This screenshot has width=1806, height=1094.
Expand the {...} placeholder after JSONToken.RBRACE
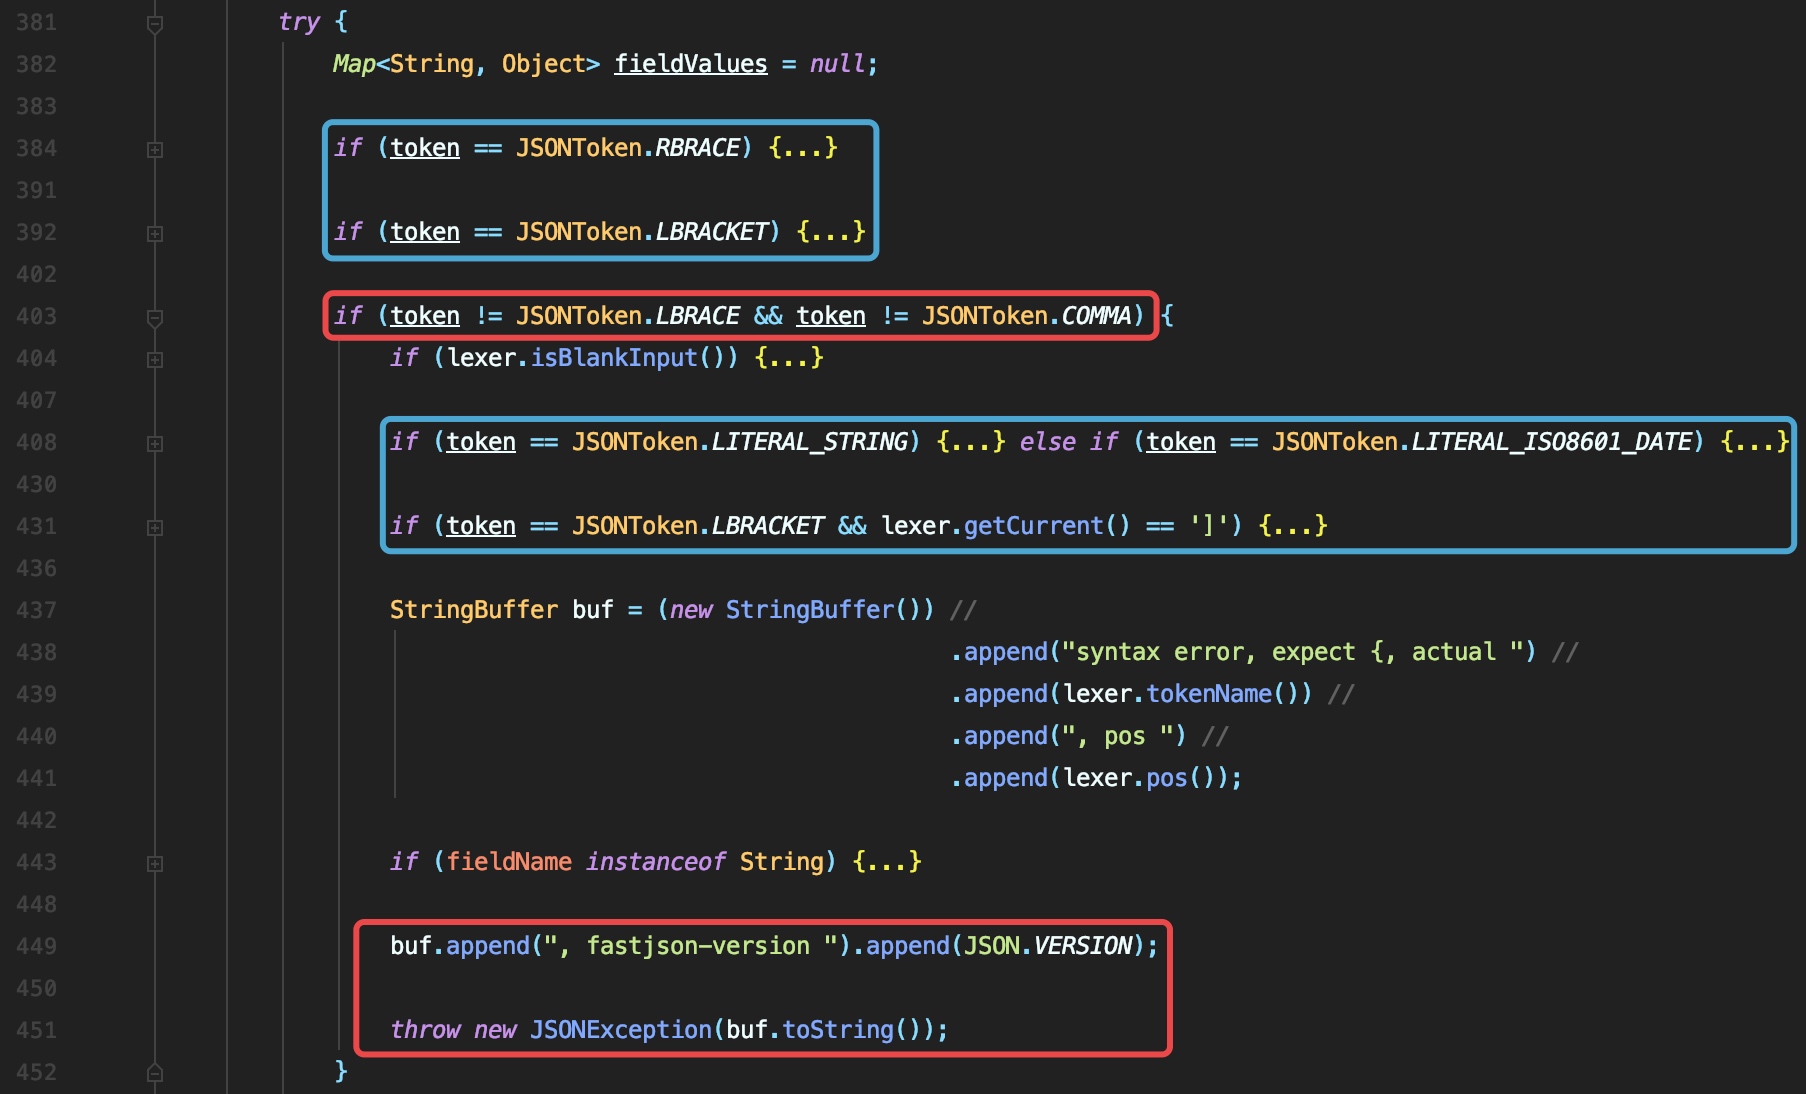click(803, 148)
